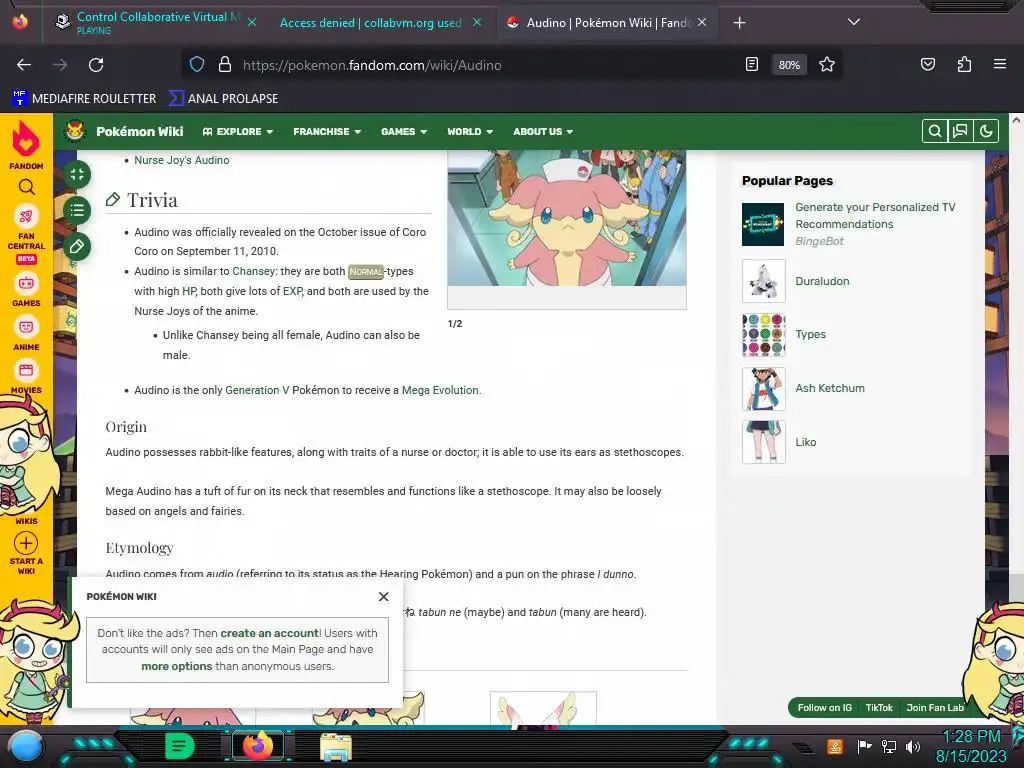Image resolution: width=1024 pixels, height=768 pixels.
Task: Switch to the Access denied collabvm tab
Action: 370,23
